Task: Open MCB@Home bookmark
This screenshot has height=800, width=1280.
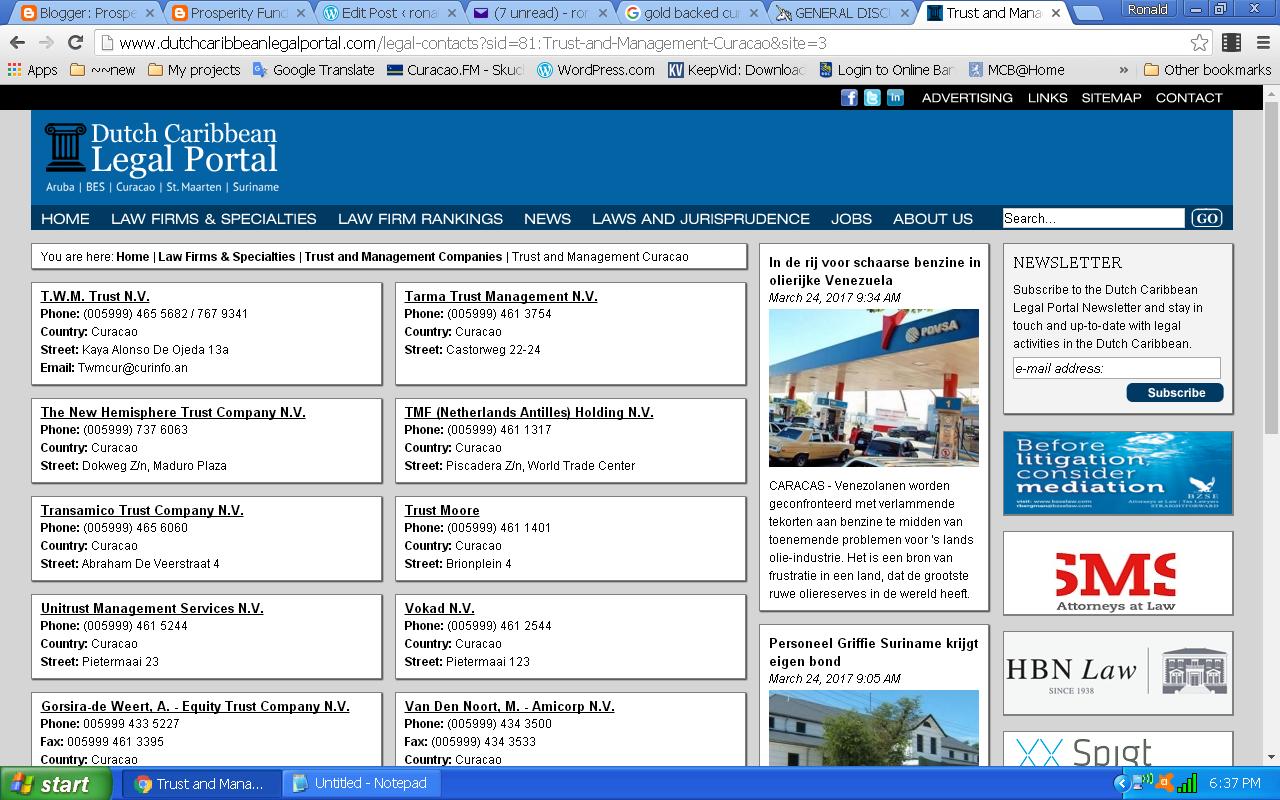Action: (x=1015, y=70)
